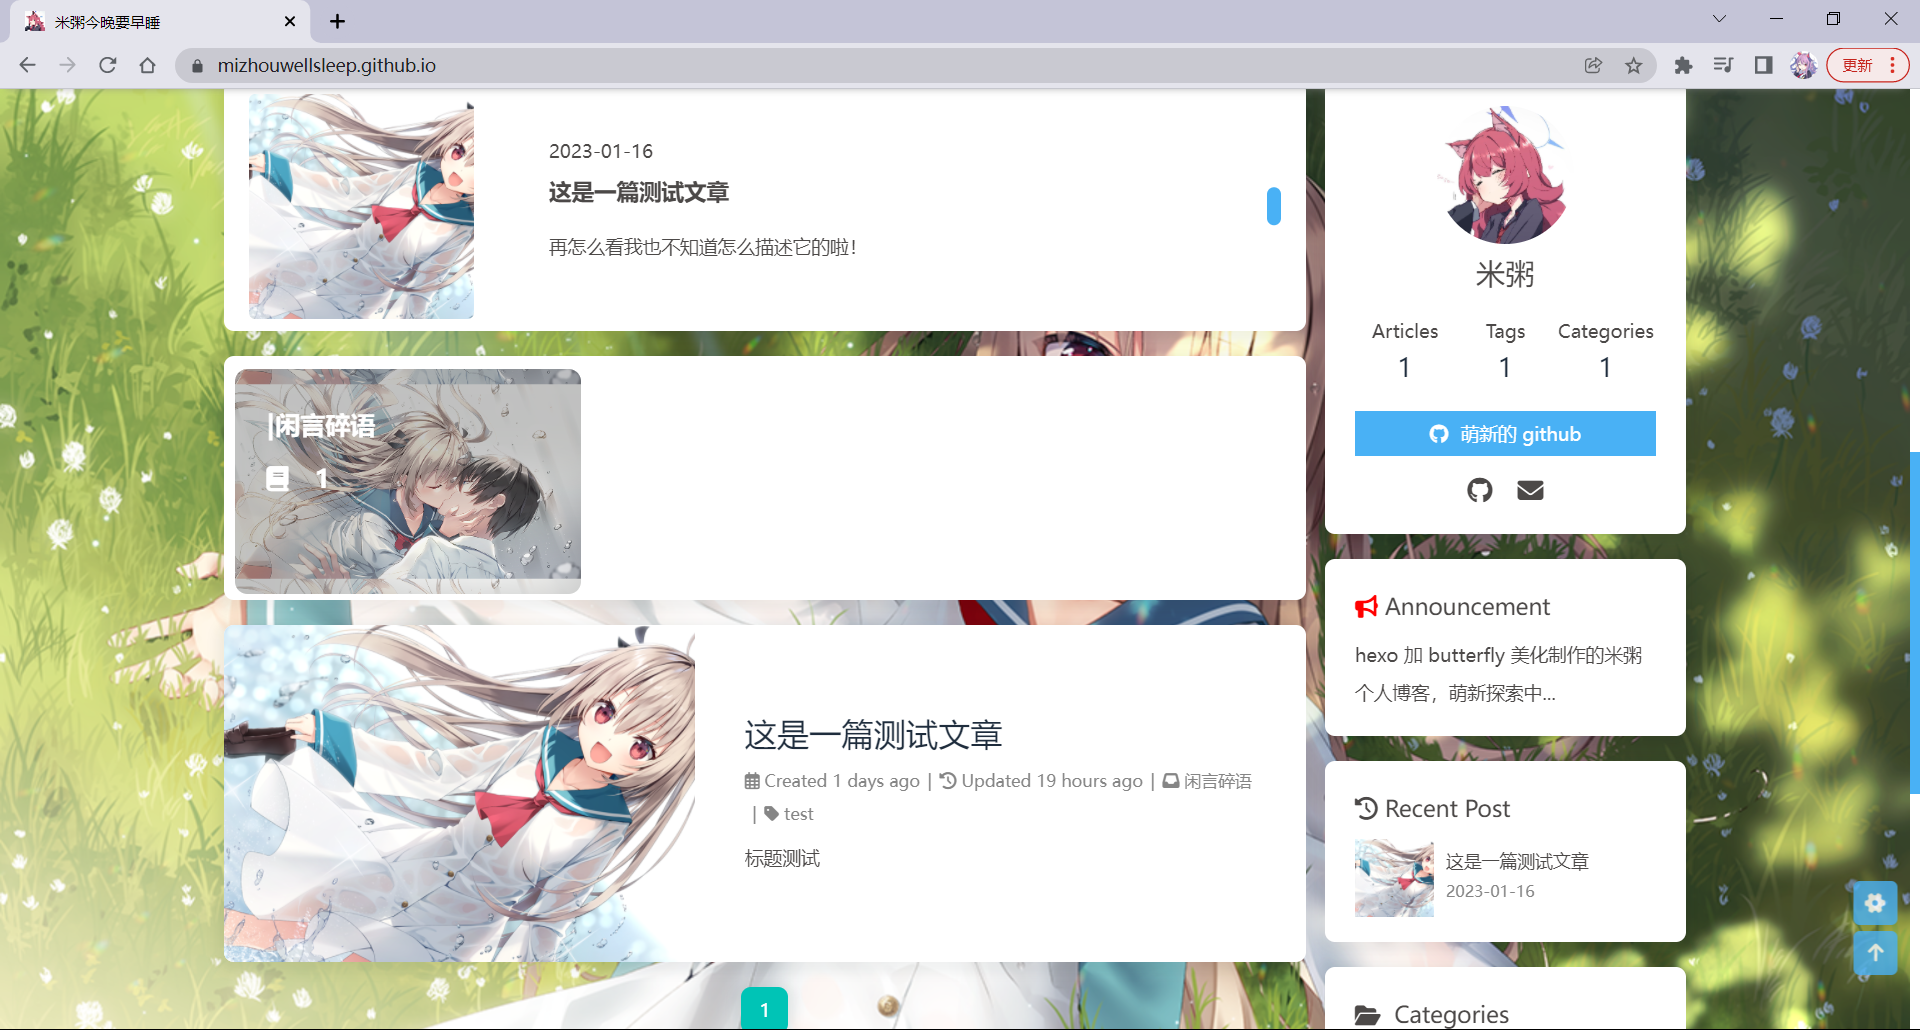Open the browser extensions puzzle icon
This screenshot has width=1920, height=1030.
1683,66
